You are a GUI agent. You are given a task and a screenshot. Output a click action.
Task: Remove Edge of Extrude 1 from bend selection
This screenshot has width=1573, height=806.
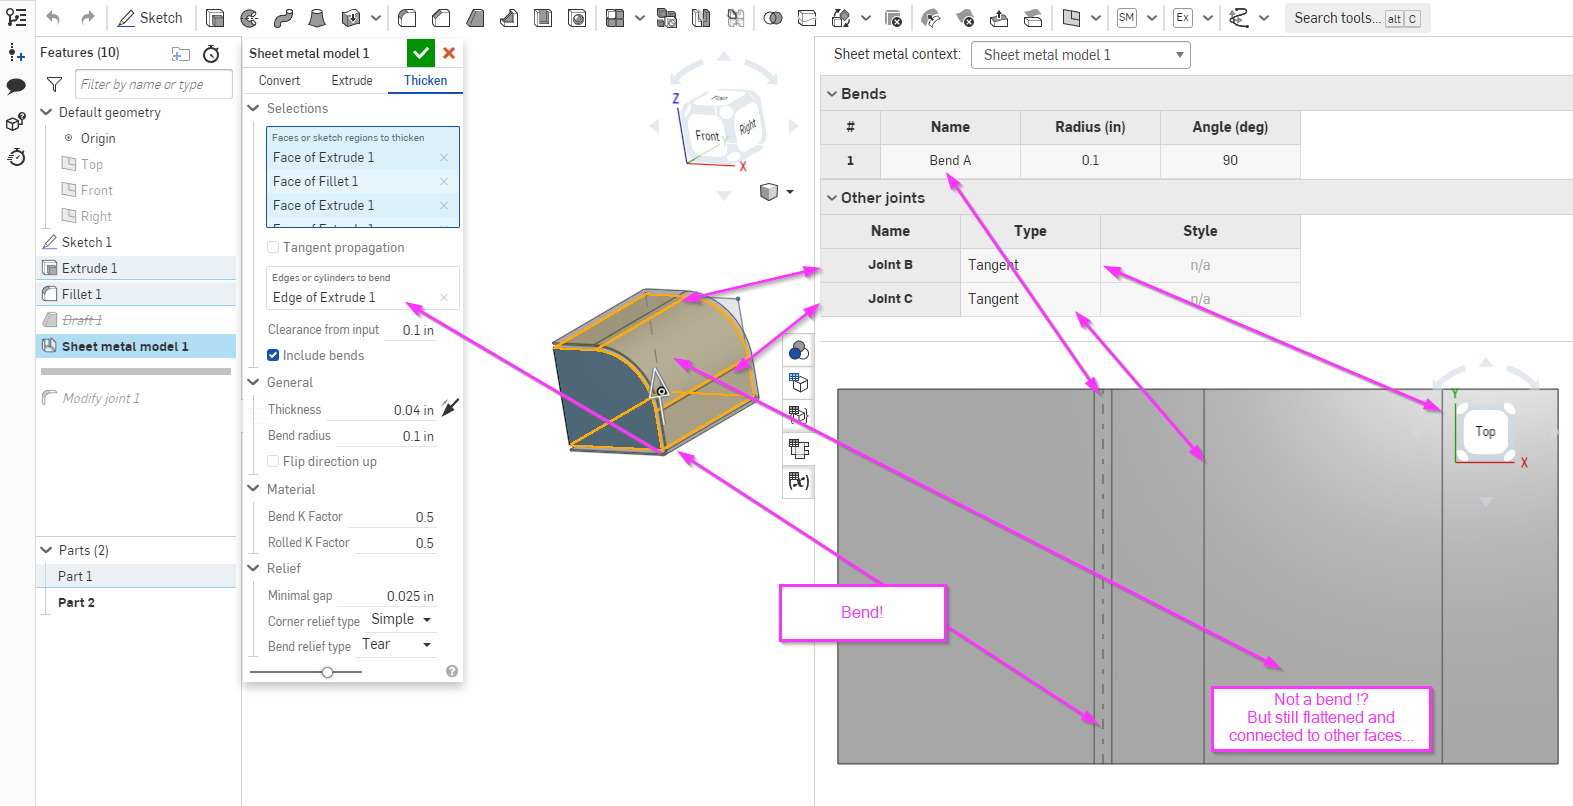(x=444, y=297)
